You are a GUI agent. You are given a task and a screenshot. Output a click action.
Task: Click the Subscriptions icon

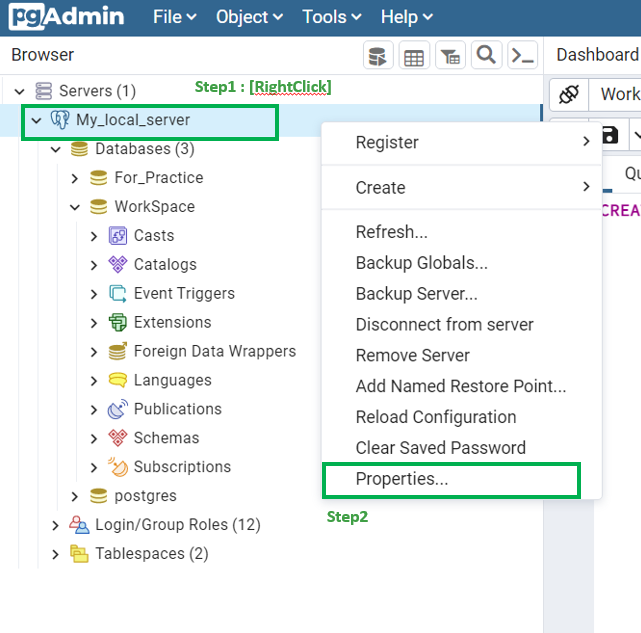tap(118, 467)
